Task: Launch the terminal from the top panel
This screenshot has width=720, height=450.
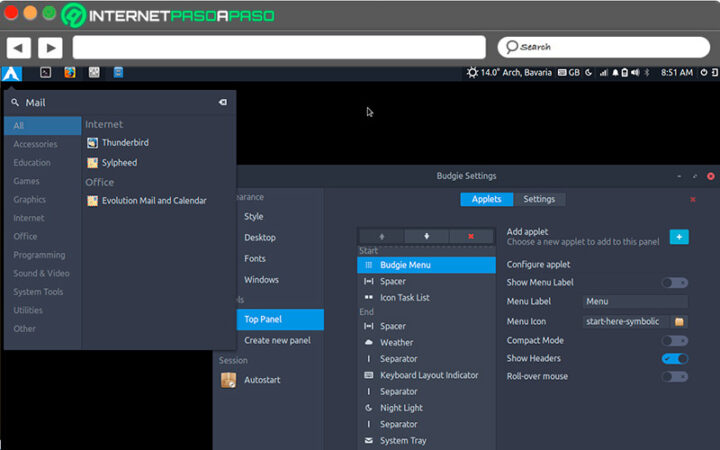Action: point(45,72)
